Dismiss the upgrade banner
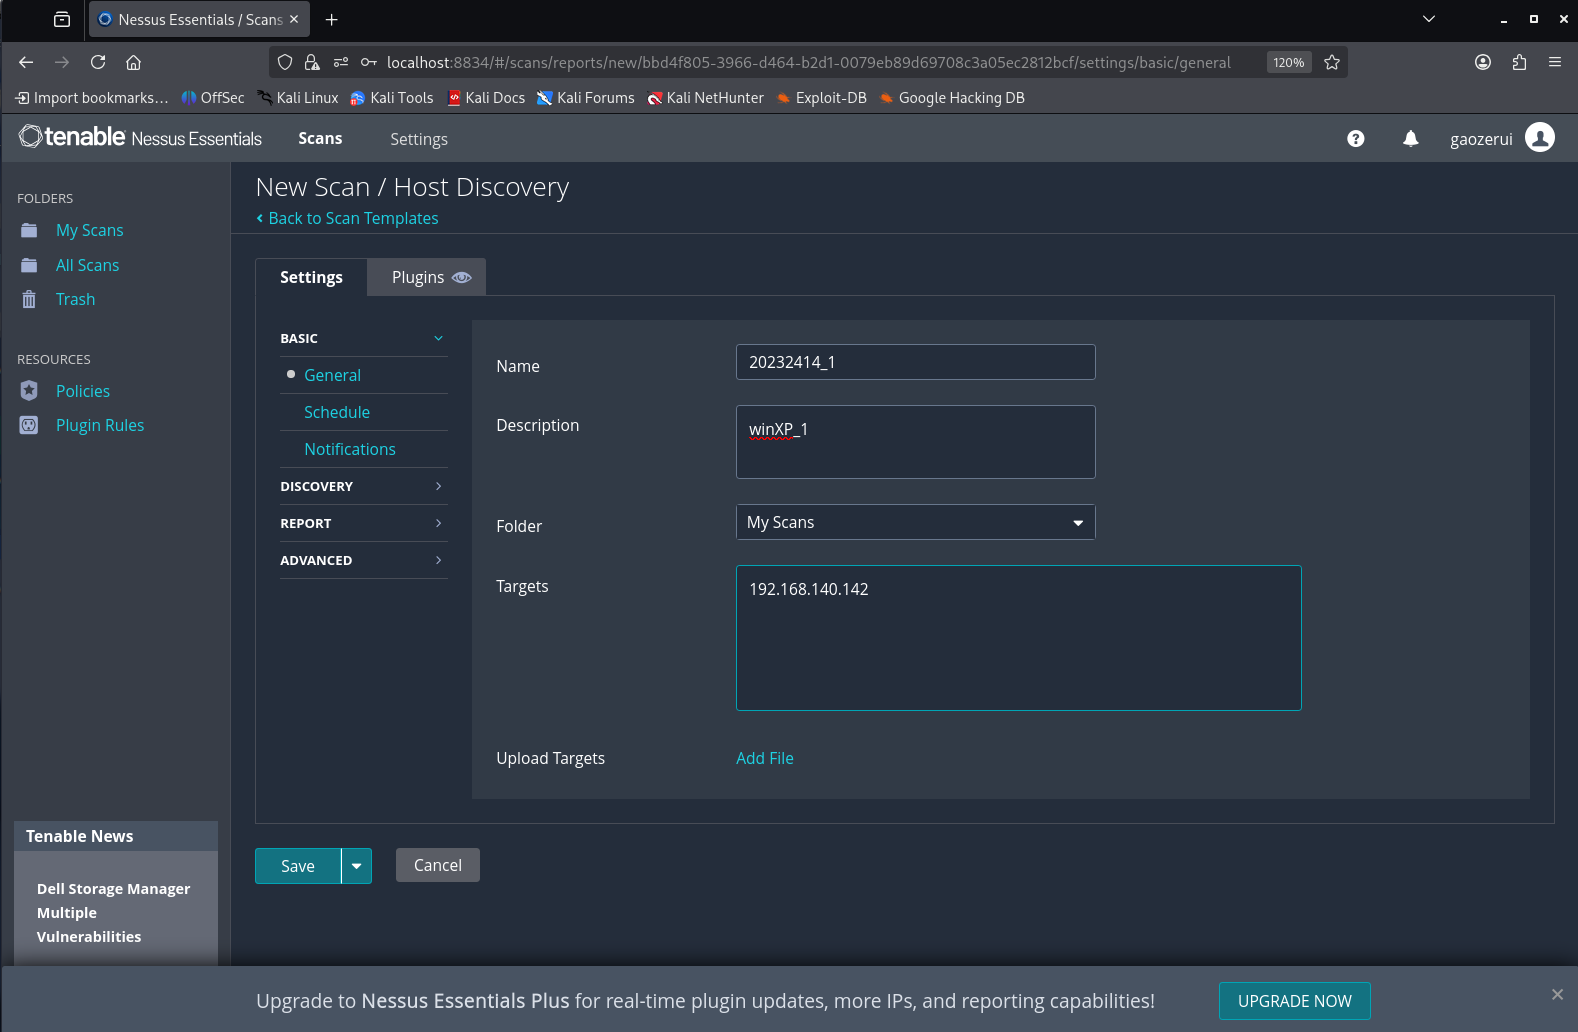The height and width of the screenshot is (1032, 1578). [x=1557, y=994]
